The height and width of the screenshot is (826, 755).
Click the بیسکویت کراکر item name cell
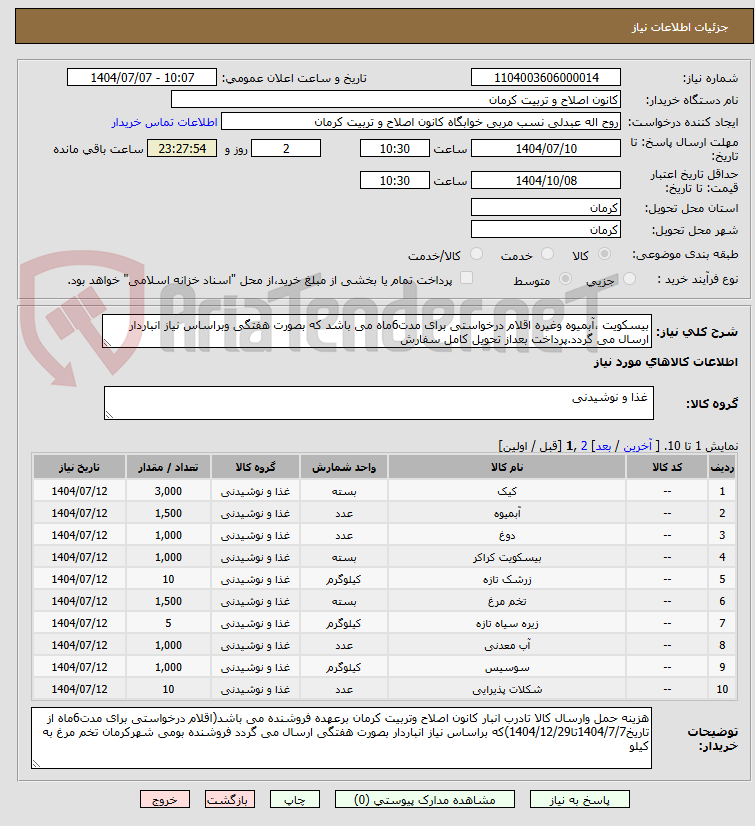coord(507,557)
